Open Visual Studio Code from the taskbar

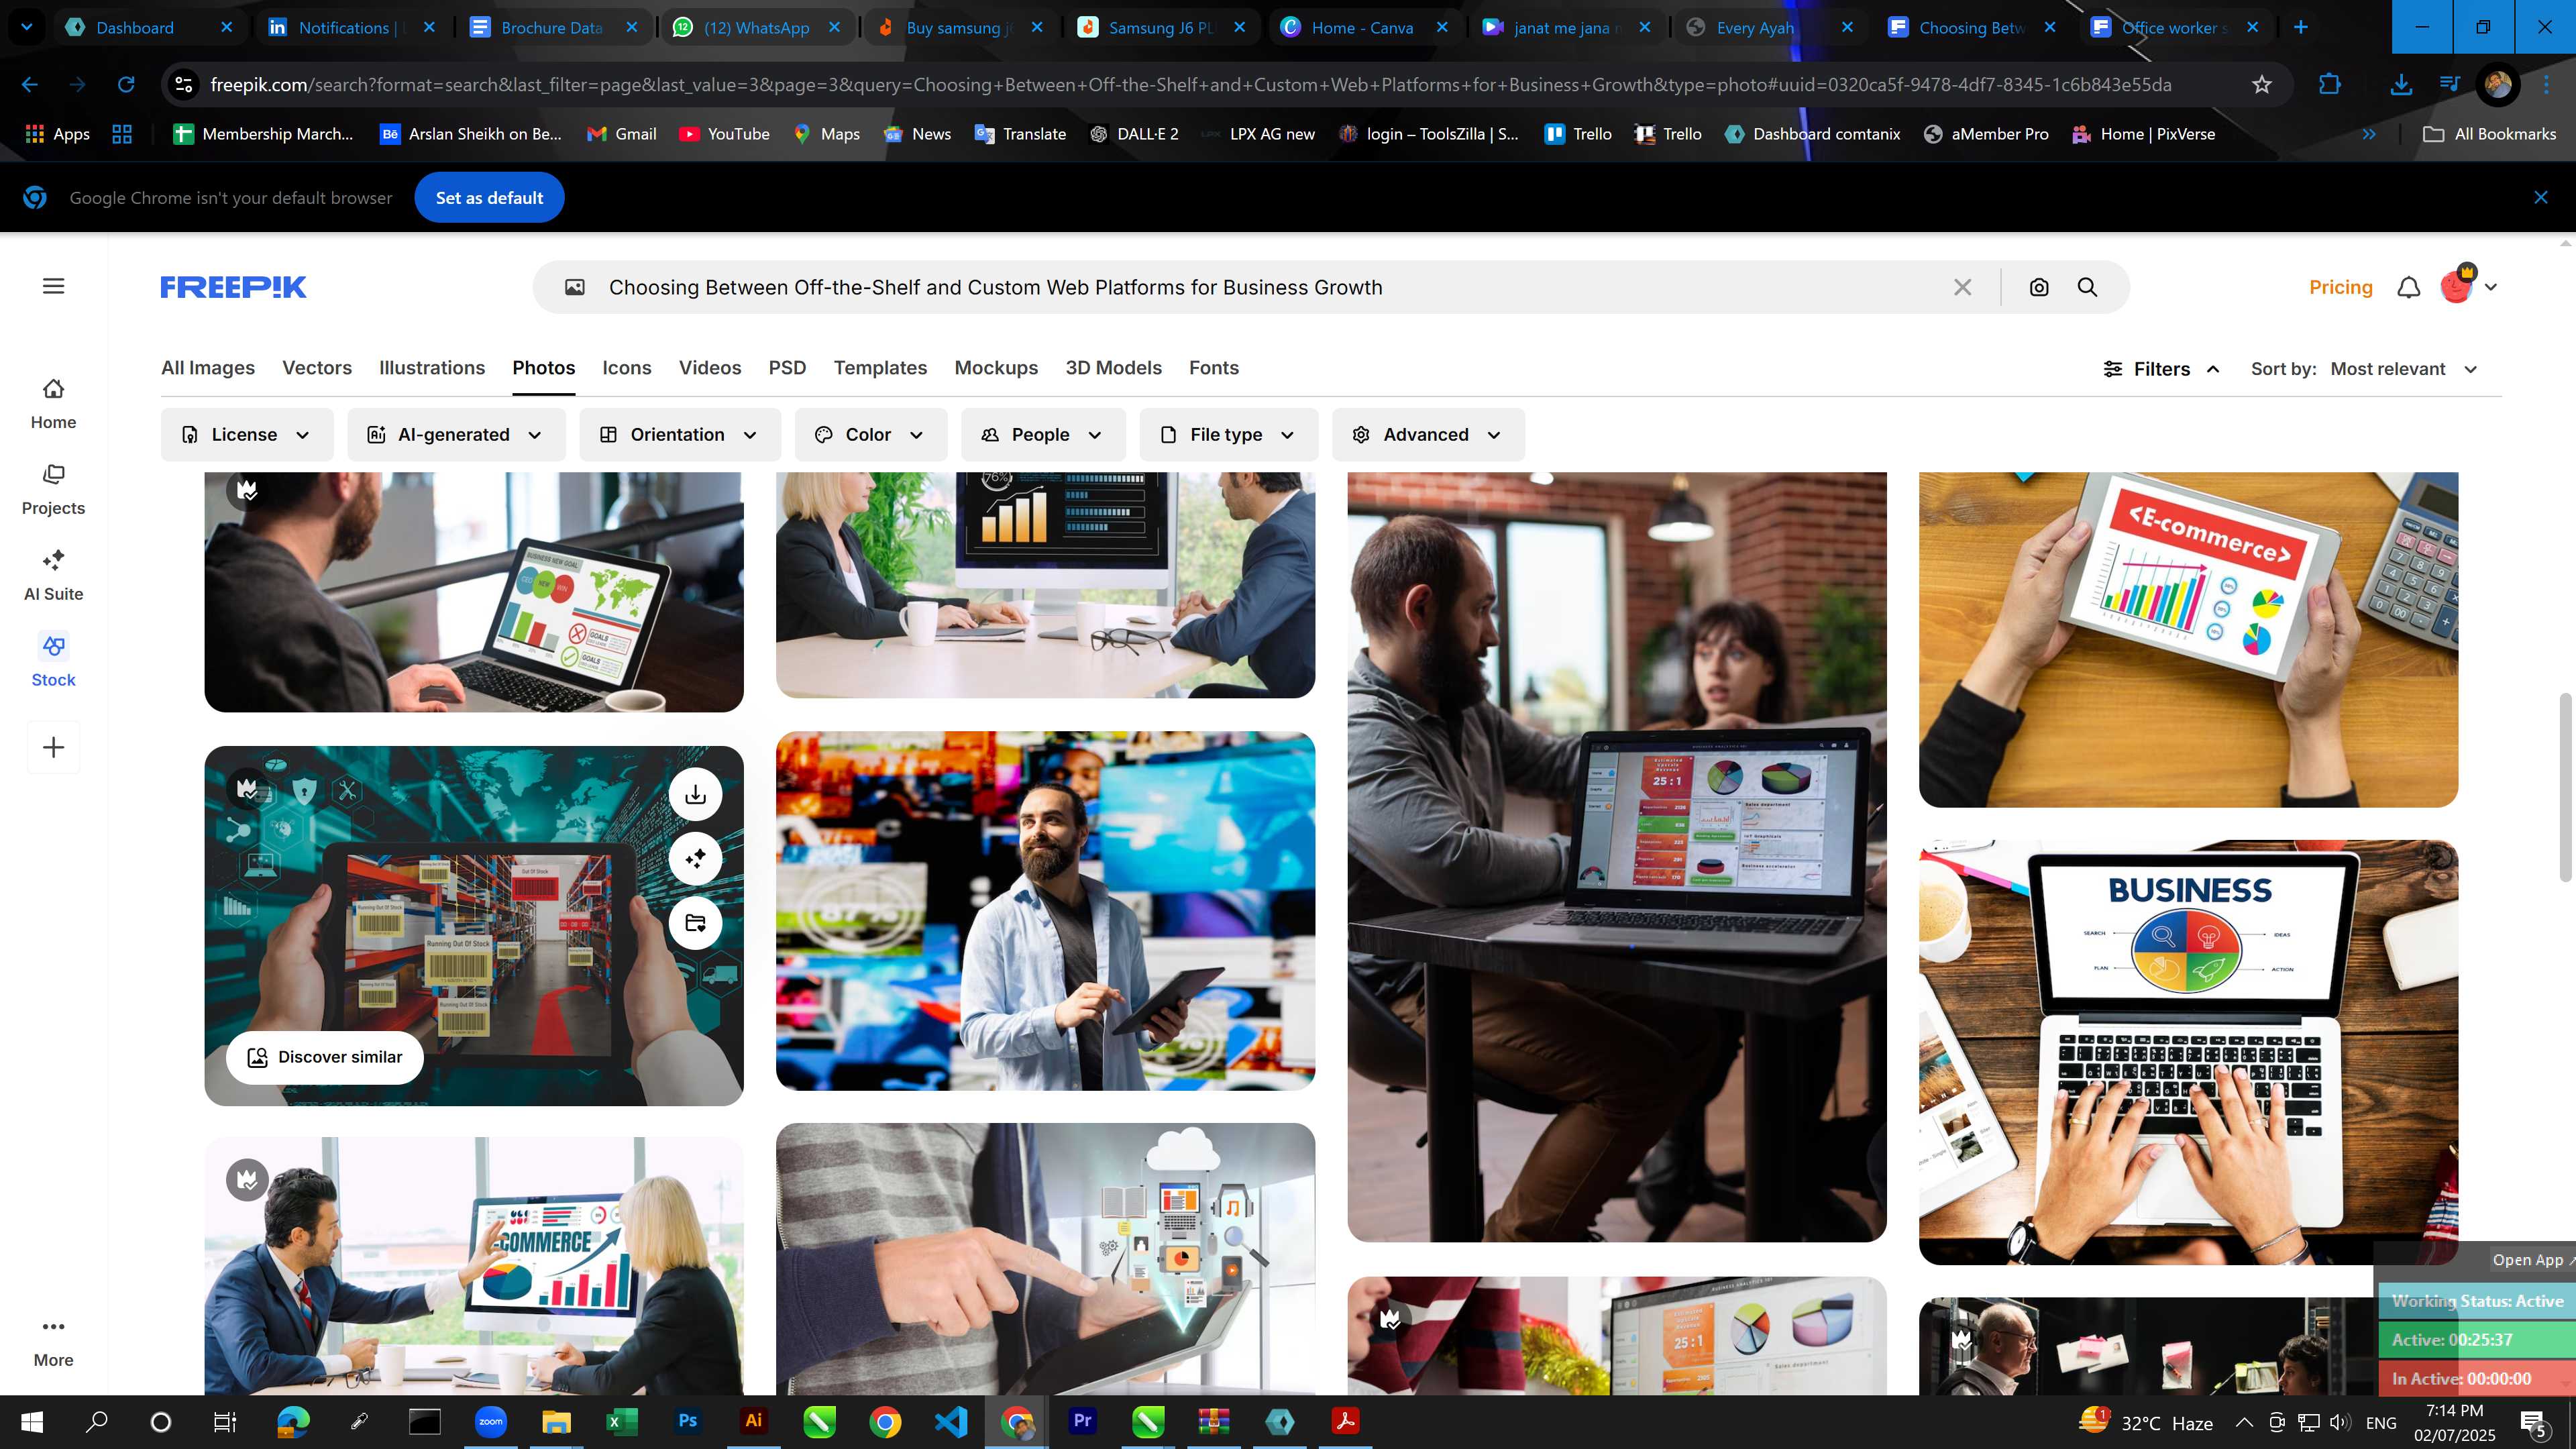(x=950, y=1421)
